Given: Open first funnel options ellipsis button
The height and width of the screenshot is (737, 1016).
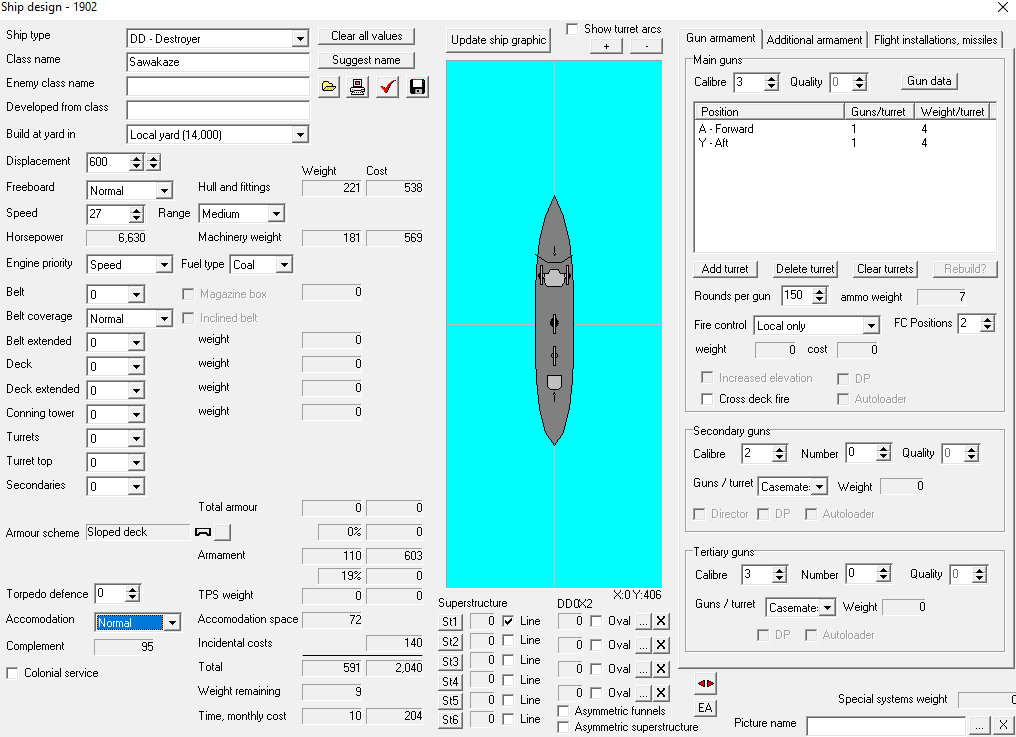Looking at the screenshot, I should click(643, 621).
